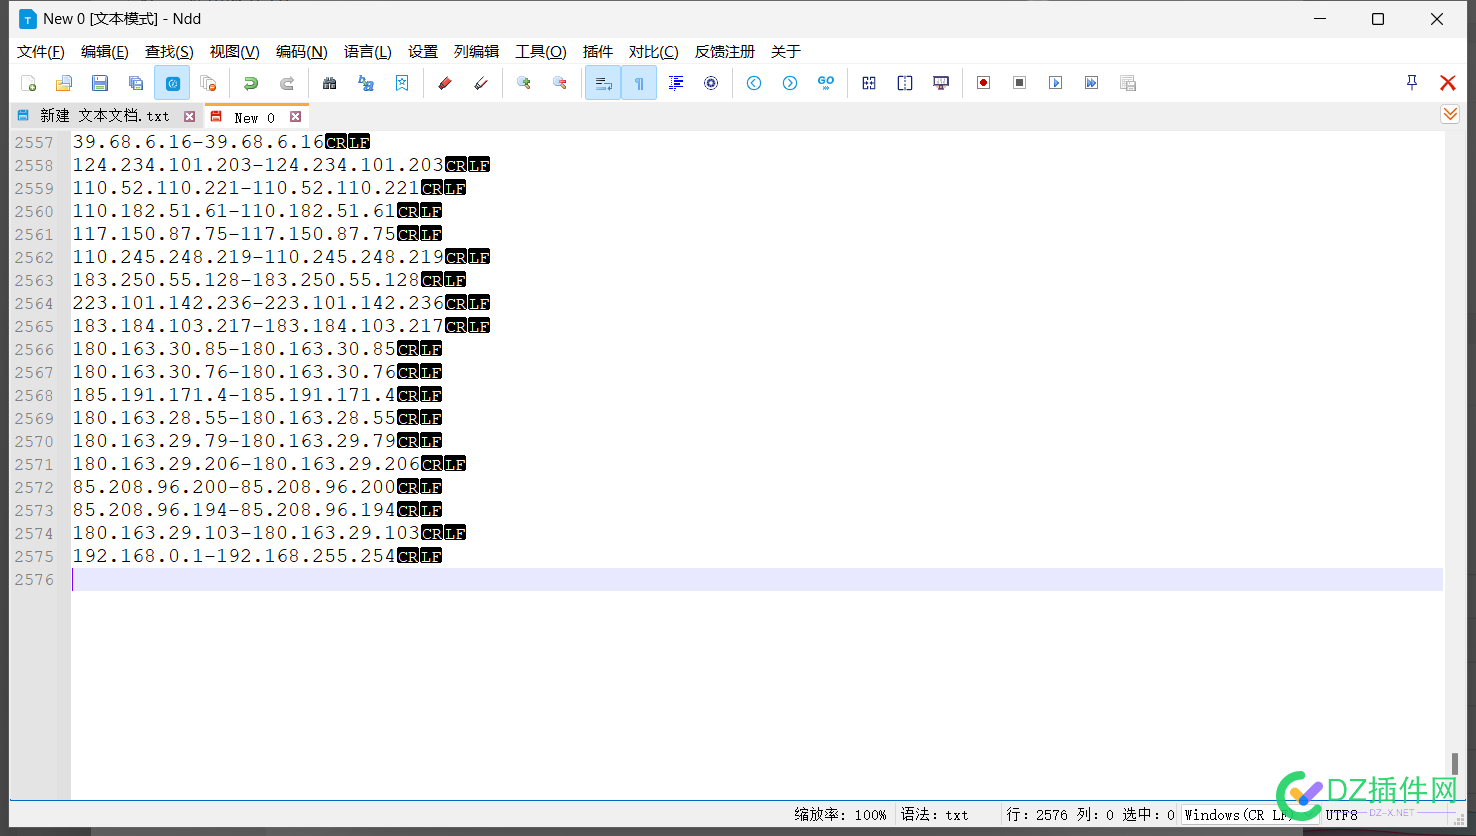Toggle indent guide toolbar icon
This screenshot has height=836, width=1476.
point(676,83)
